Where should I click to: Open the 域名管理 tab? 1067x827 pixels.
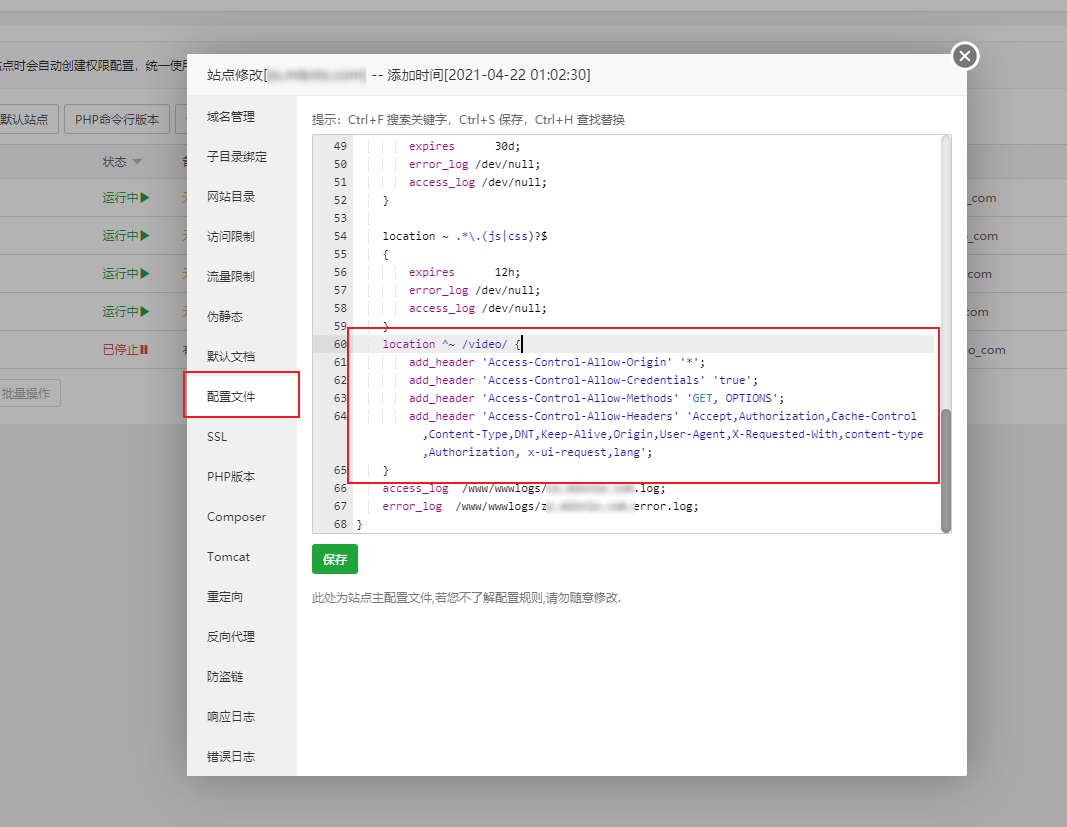pos(231,117)
